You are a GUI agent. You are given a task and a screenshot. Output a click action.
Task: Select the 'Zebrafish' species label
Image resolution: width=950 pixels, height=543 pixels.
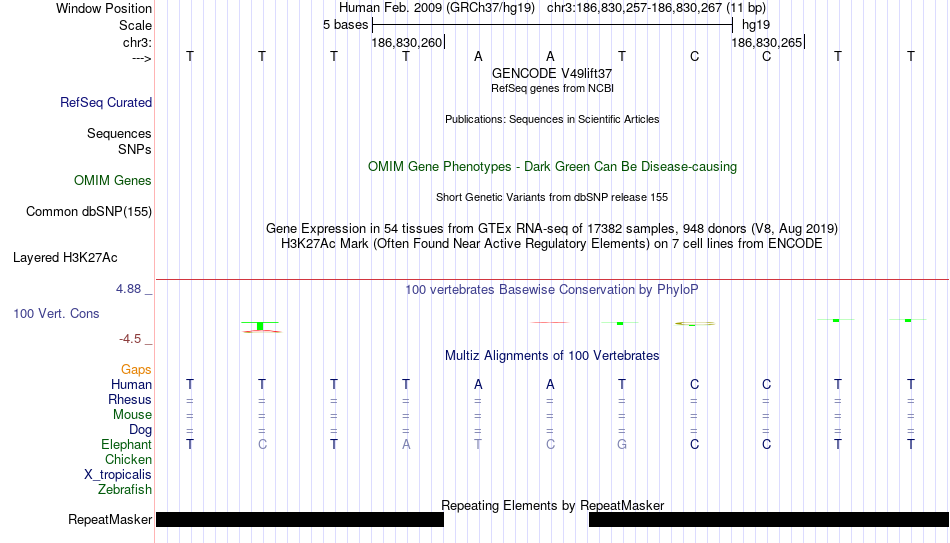(x=125, y=490)
